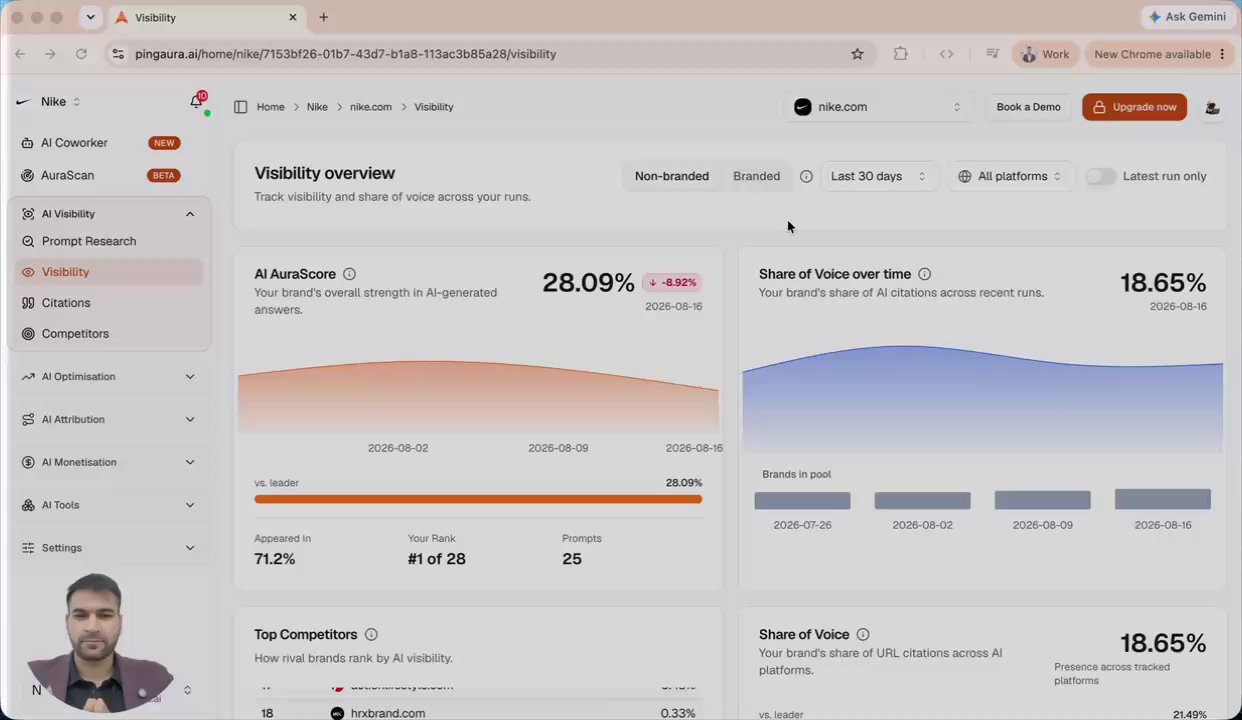Open Chrome extensions puzzle icon
This screenshot has height=720, width=1242.
click(901, 54)
